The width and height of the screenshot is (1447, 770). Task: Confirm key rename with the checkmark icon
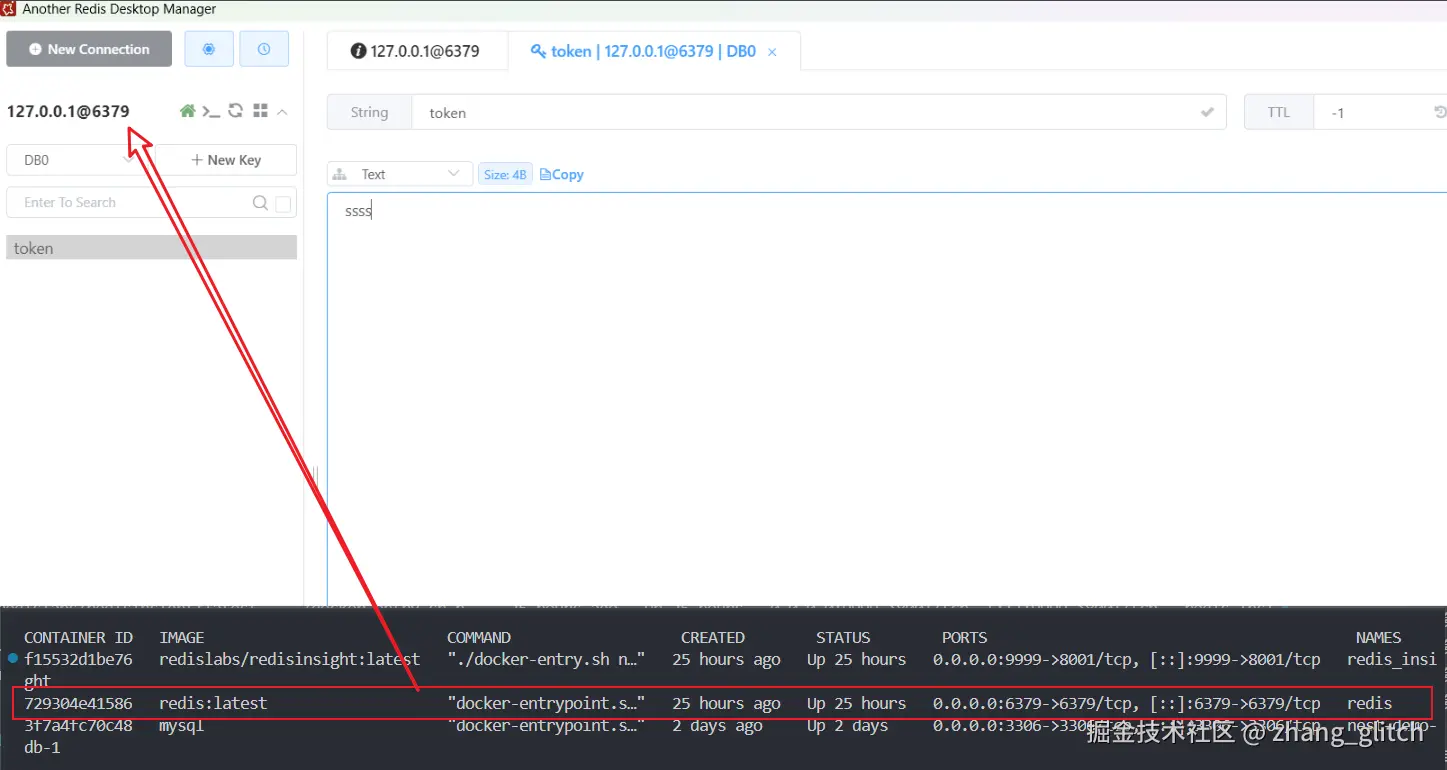(1207, 113)
